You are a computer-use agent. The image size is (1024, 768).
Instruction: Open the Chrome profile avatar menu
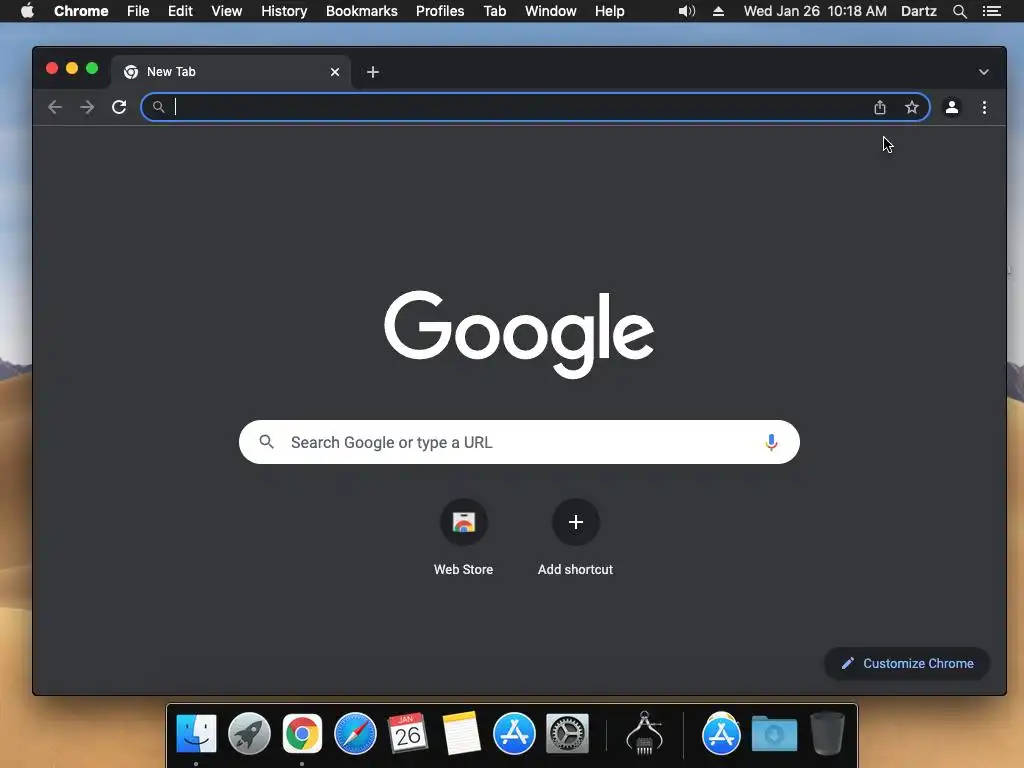click(952, 107)
